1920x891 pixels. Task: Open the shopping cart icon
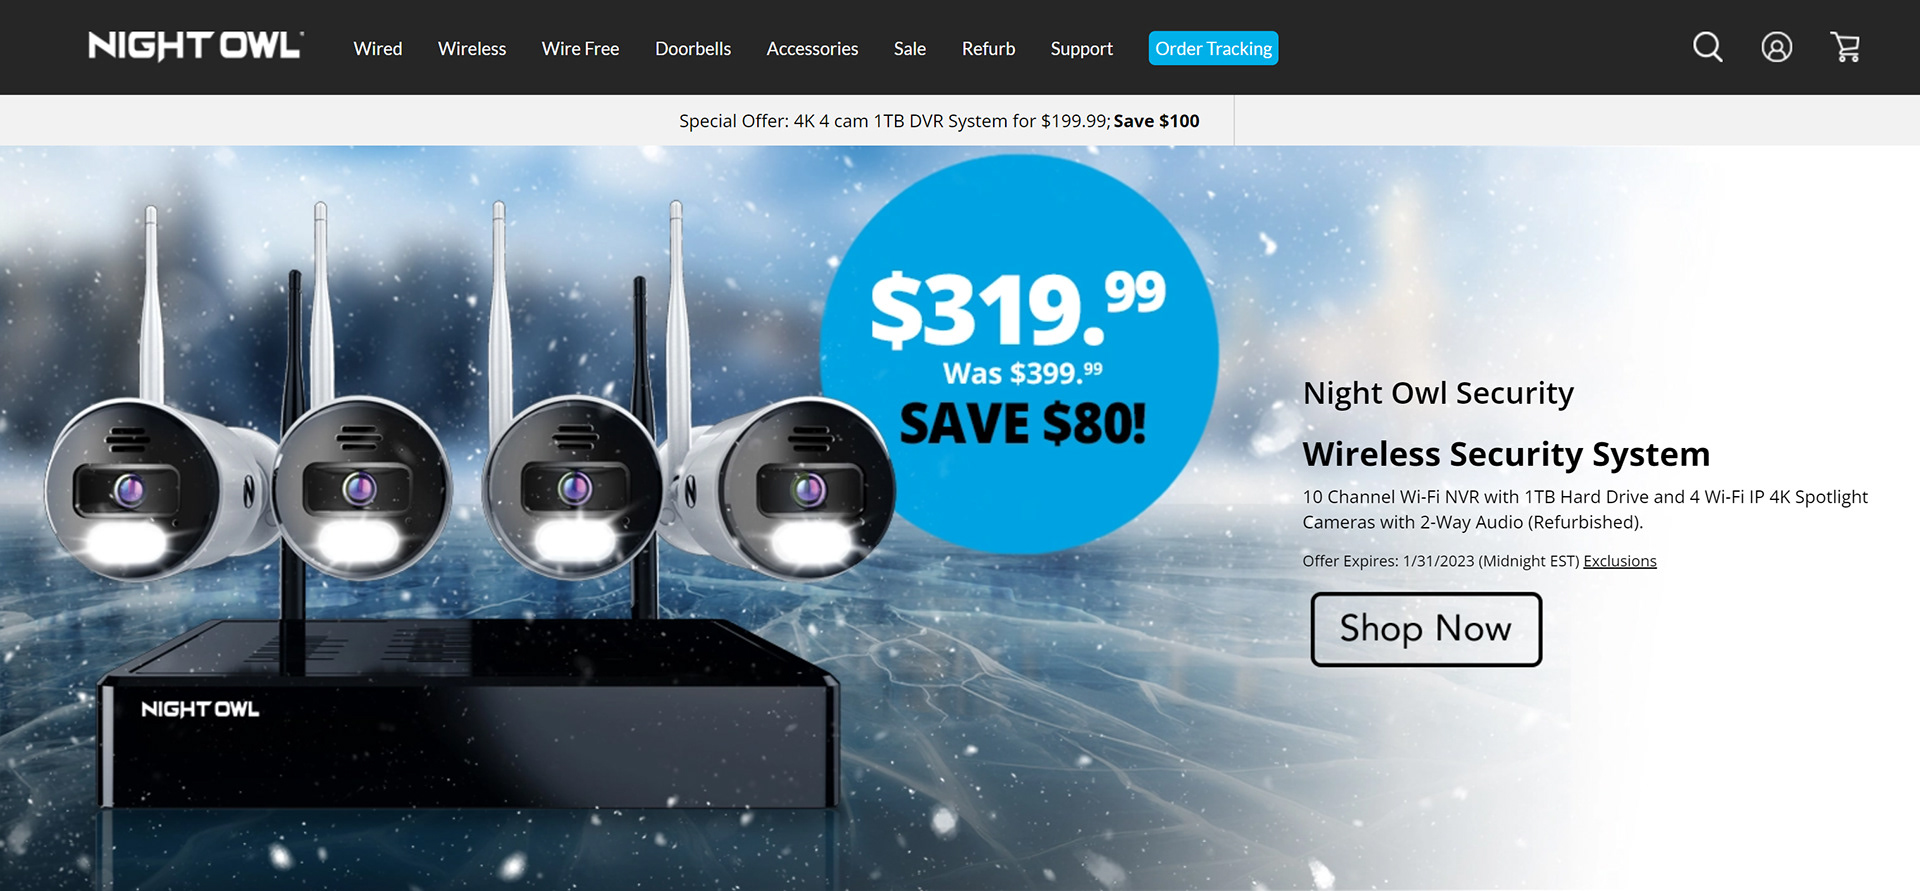tap(1845, 47)
